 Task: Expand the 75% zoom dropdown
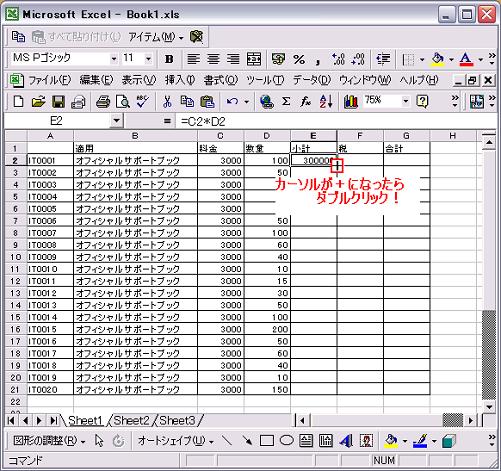pos(405,101)
